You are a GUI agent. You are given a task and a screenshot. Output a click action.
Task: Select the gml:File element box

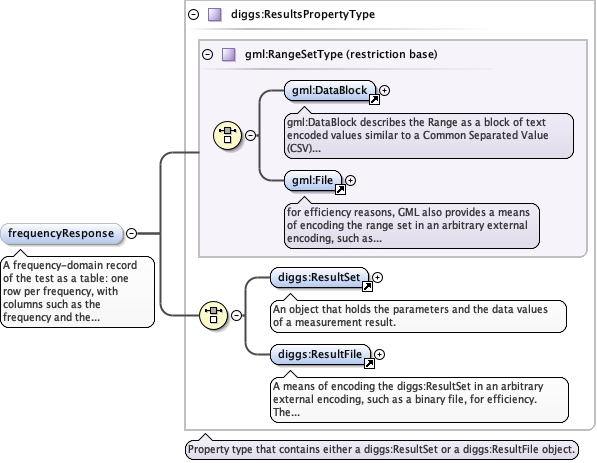313,180
